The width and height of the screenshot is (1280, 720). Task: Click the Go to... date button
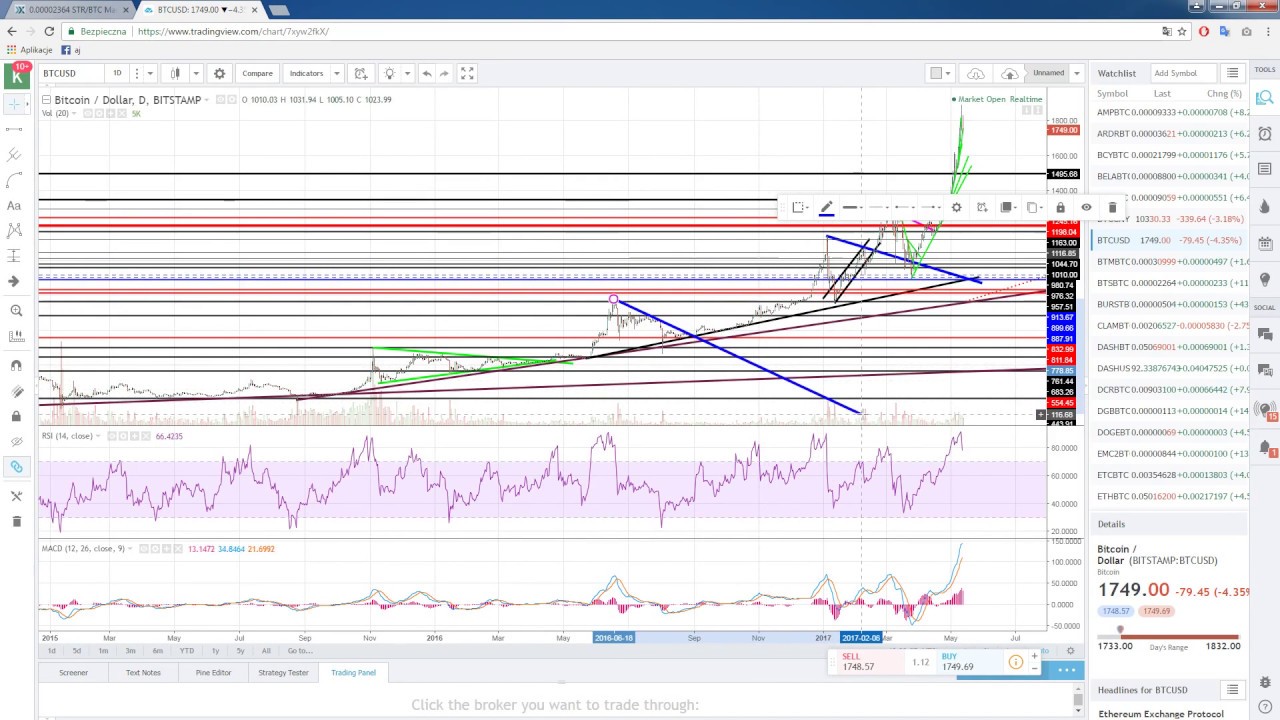[x=300, y=651]
